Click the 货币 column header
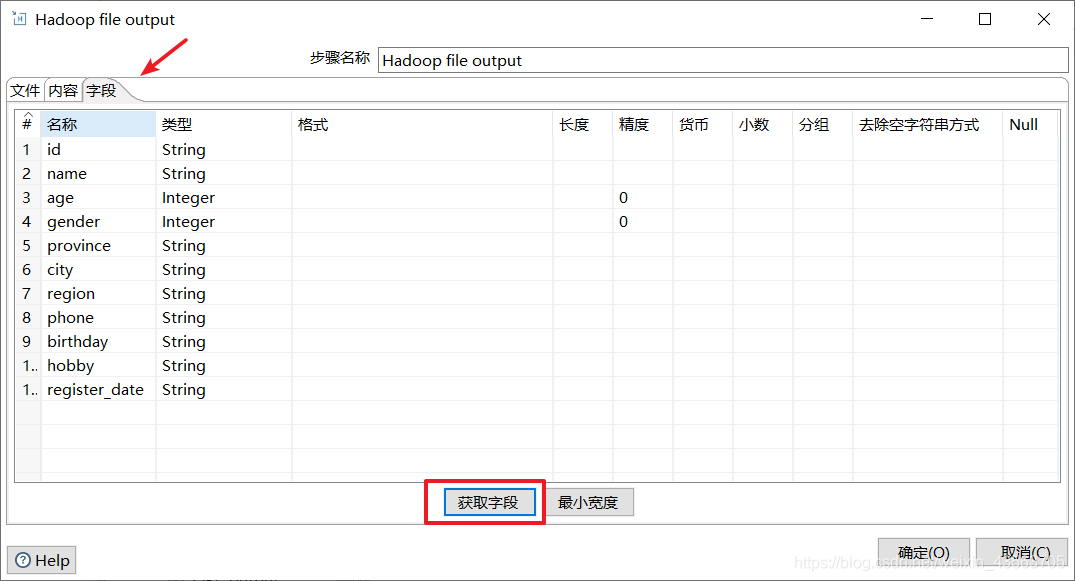 703,124
